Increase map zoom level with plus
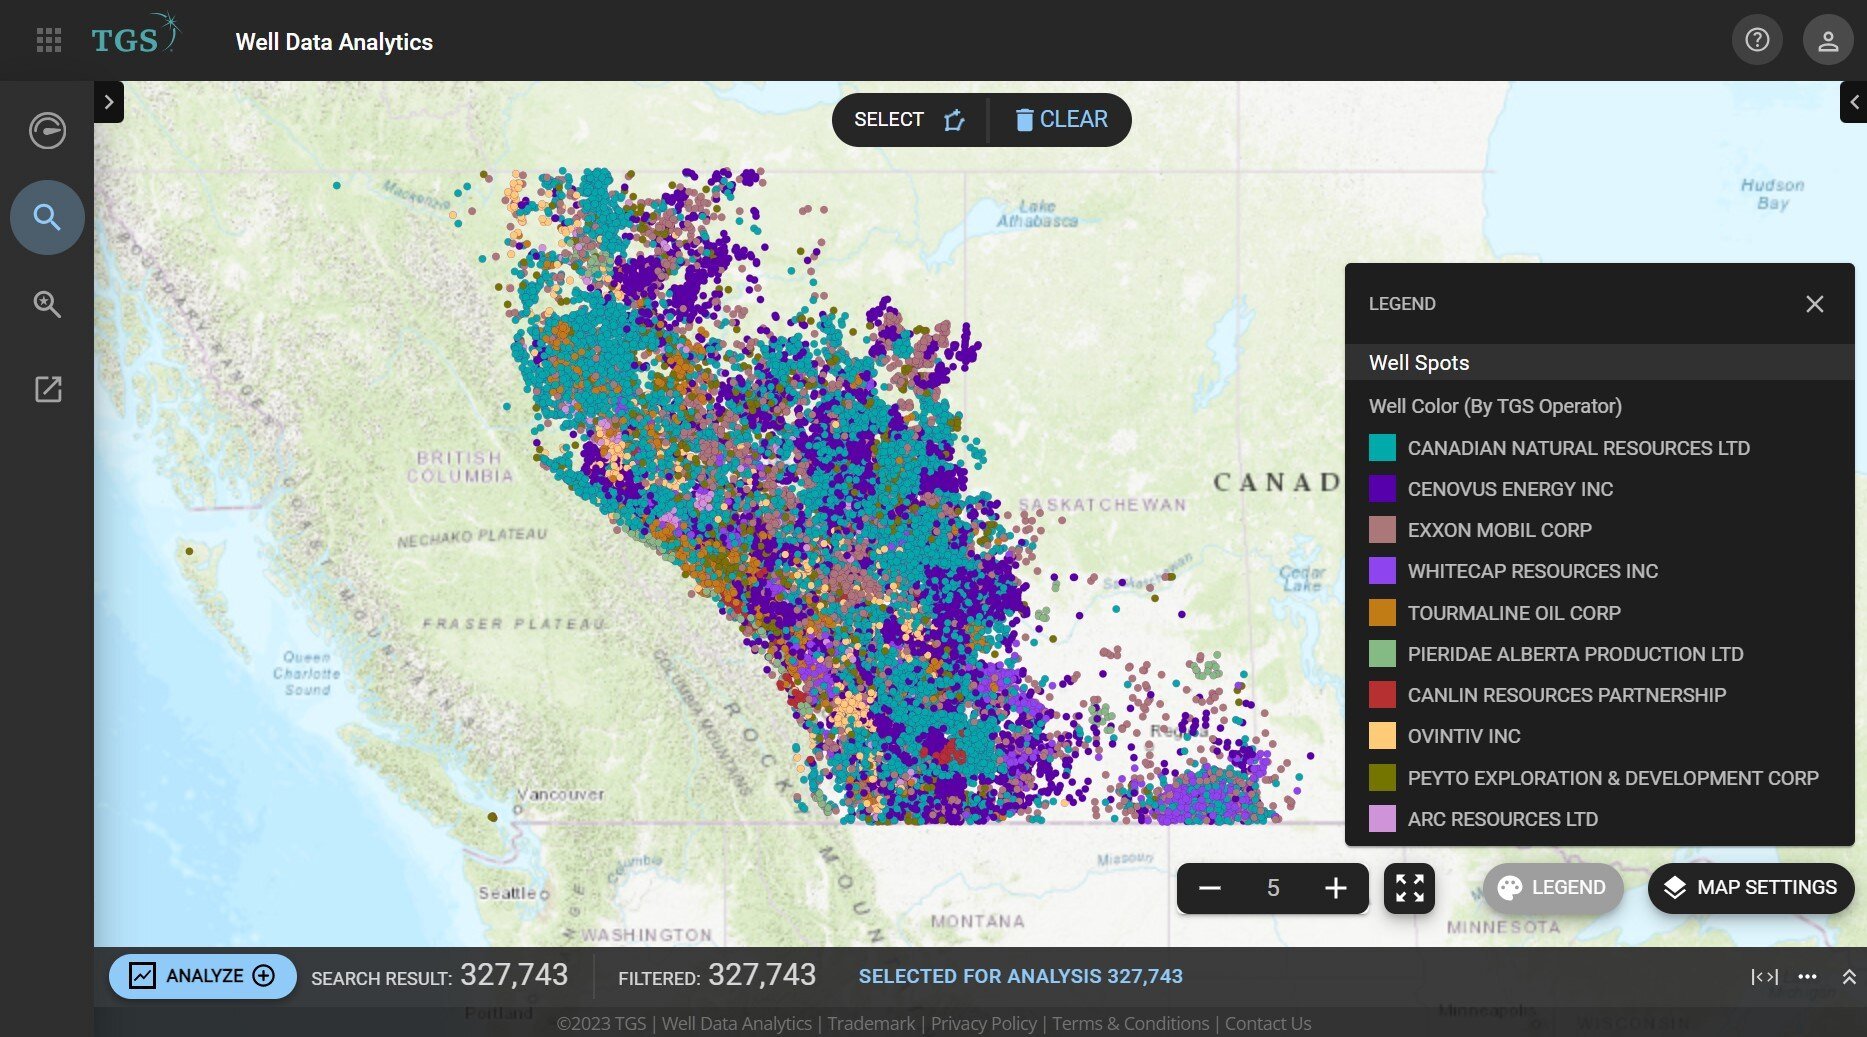 [x=1335, y=888]
